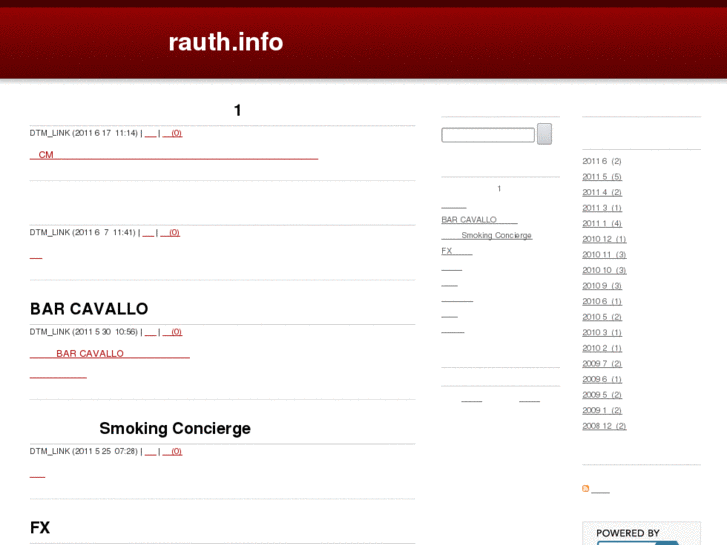The image size is (727, 545).
Task: Open the 2011 4 (2) archive
Action: 602,192
